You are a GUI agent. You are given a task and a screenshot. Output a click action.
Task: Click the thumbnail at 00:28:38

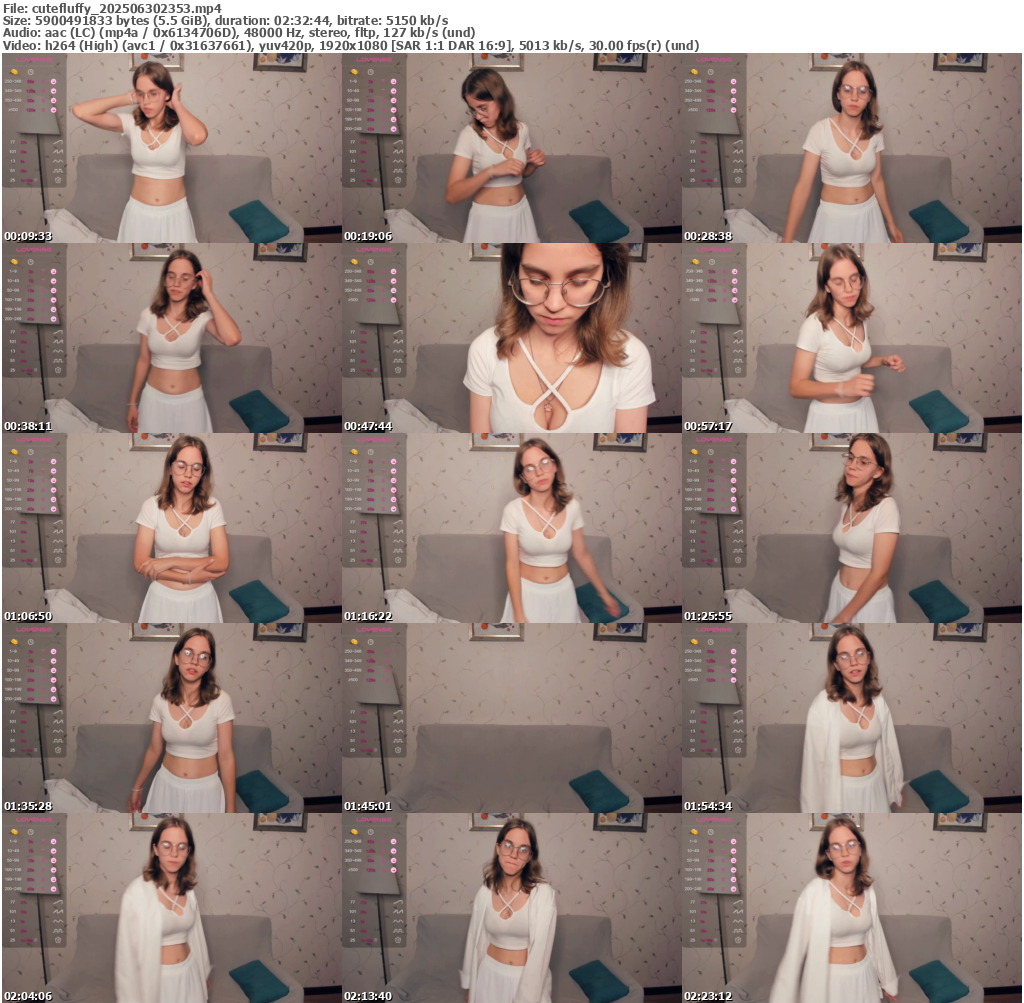tap(851, 148)
